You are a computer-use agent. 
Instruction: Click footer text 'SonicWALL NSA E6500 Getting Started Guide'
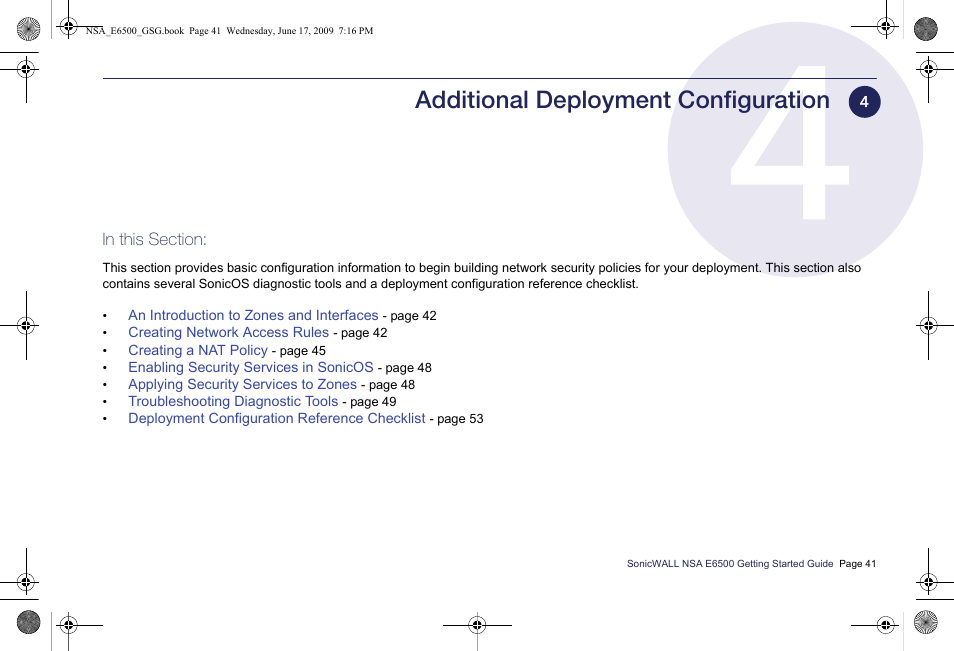pyautogui.click(x=729, y=563)
